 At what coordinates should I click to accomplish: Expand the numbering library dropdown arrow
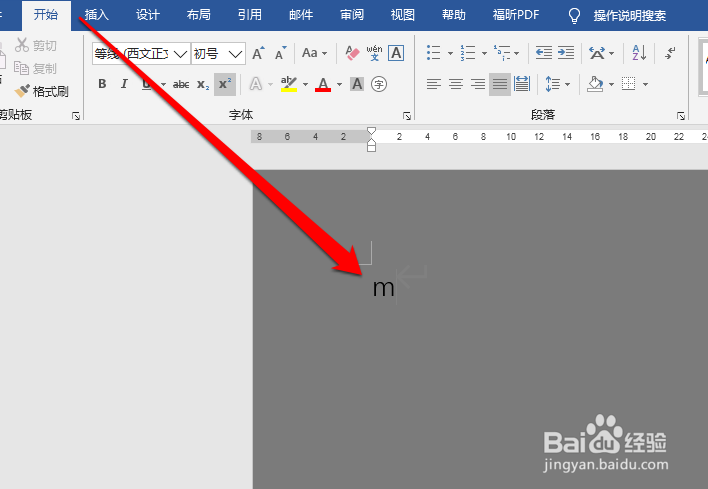tap(484, 53)
